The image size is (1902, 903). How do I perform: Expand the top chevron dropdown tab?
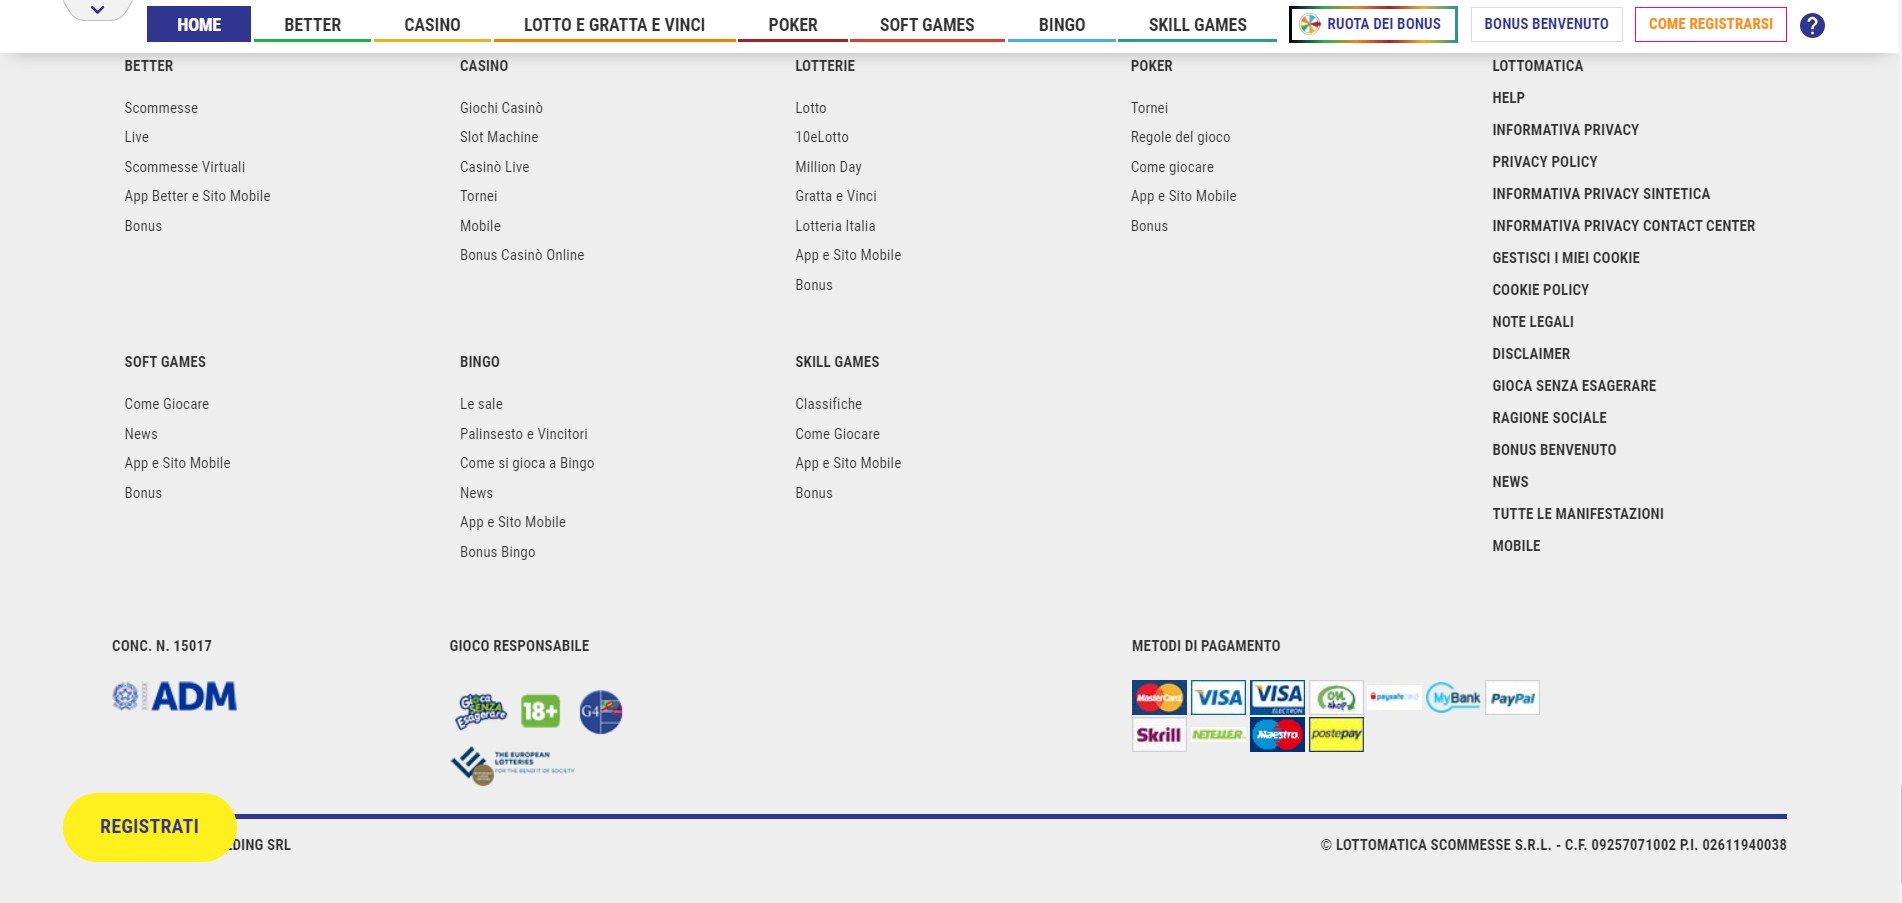(97, 10)
